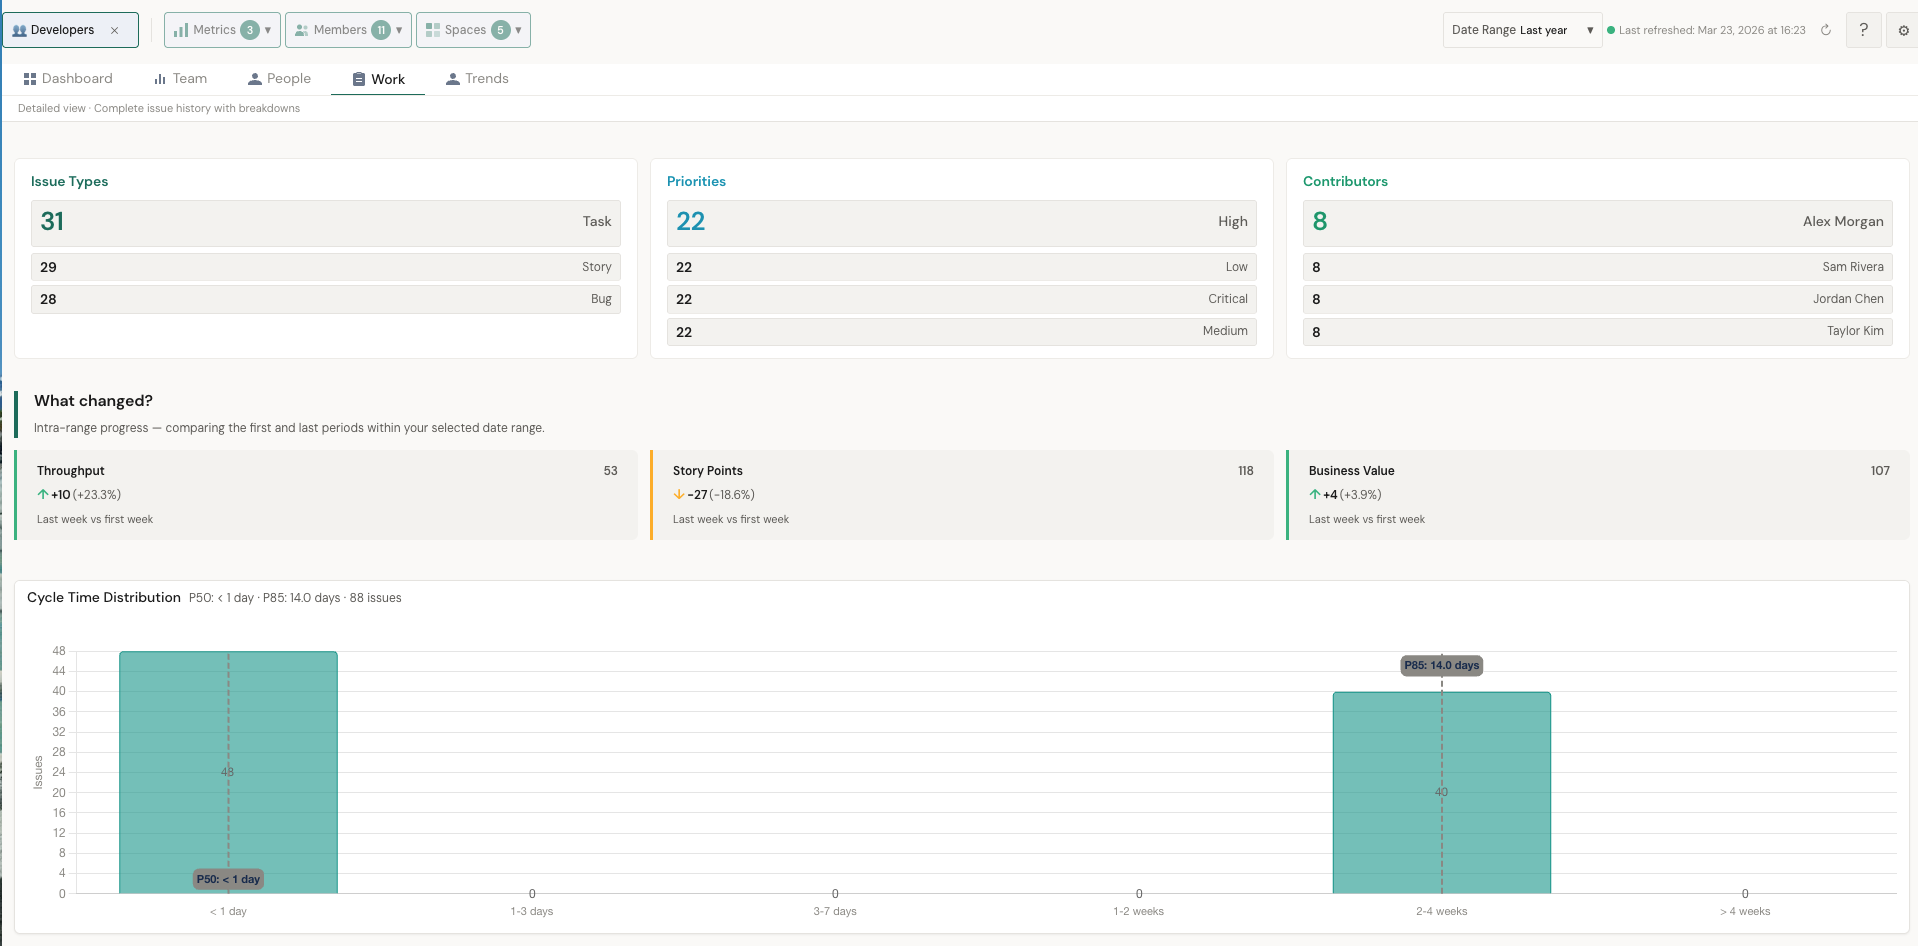The height and width of the screenshot is (946, 1918).
Task: Open the settings gear
Action: coord(1902,30)
